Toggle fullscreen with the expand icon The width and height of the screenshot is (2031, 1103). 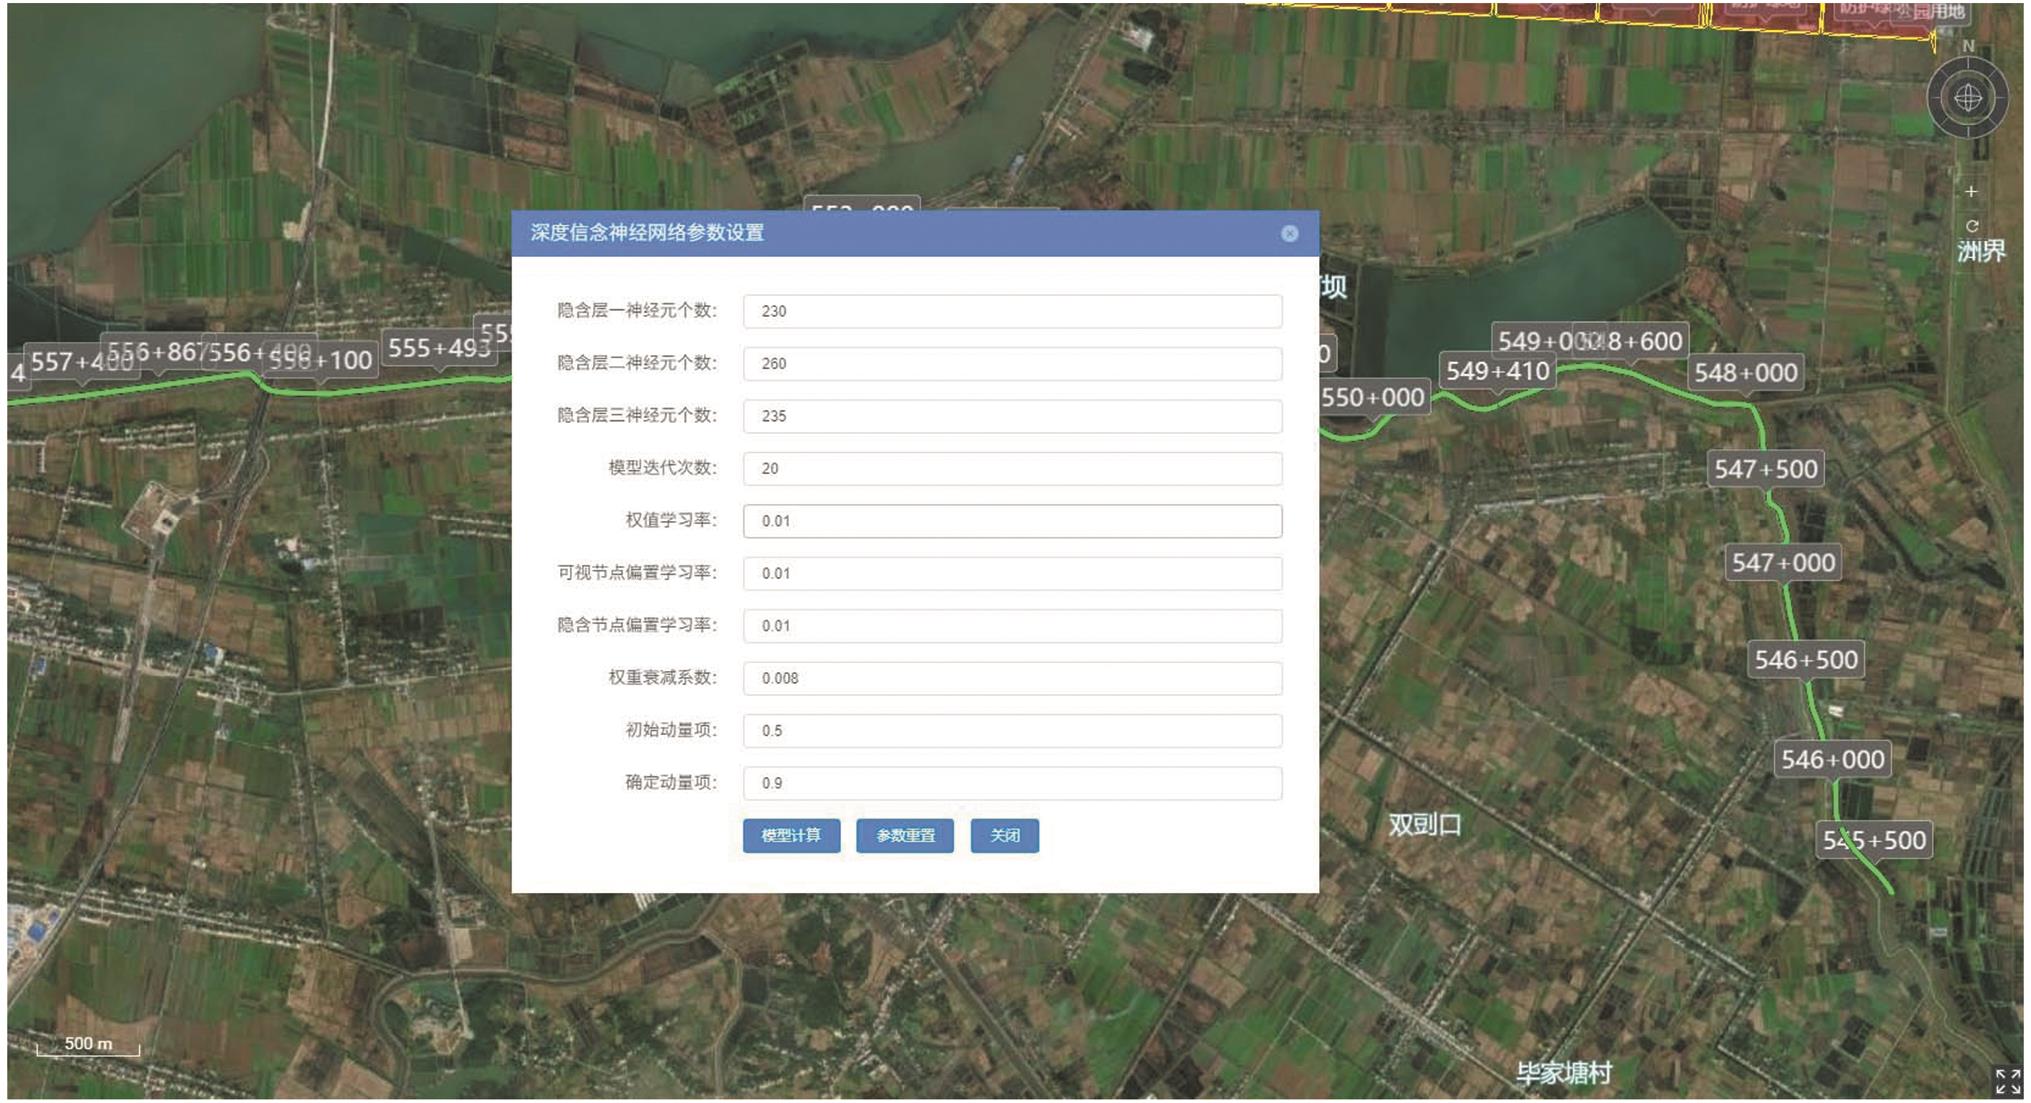[2007, 1081]
